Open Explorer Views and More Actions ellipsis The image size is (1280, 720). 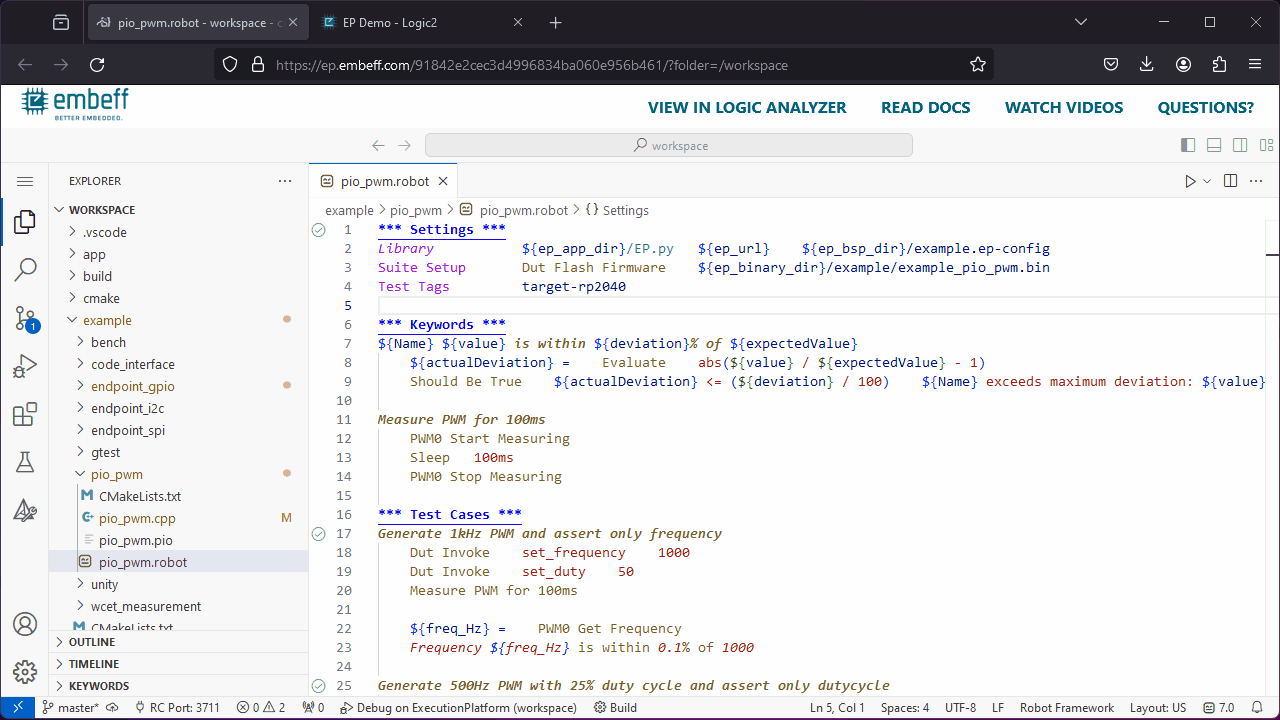click(285, 181)
